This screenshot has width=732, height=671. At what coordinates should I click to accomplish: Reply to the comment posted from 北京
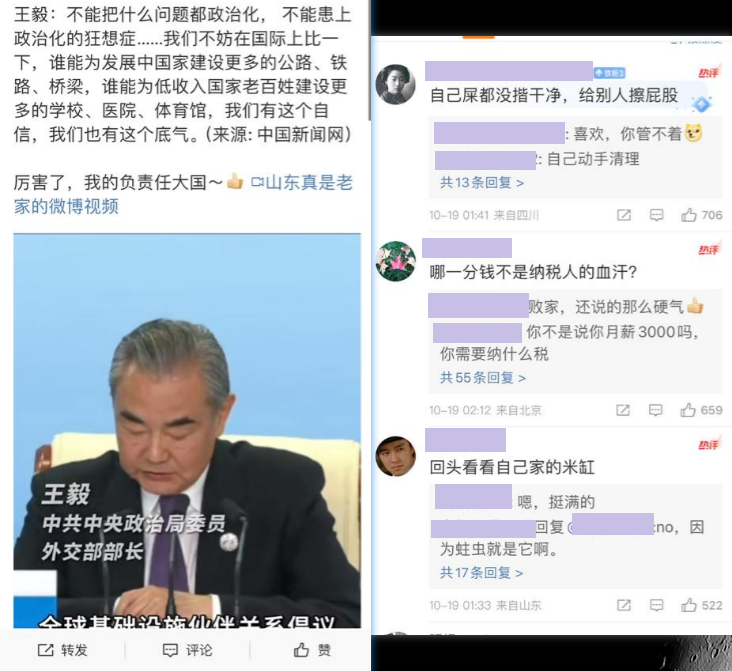click(x=655, y=410)
